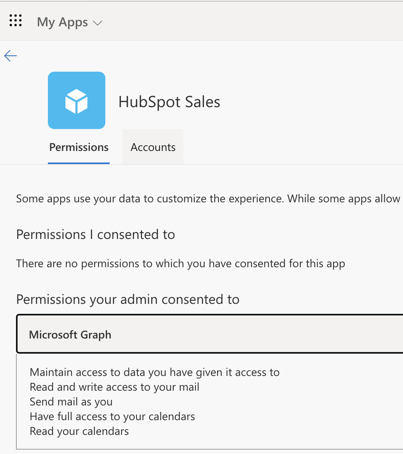Switch to the Accounts tab

pyautogui.click(x=153, y=147)
